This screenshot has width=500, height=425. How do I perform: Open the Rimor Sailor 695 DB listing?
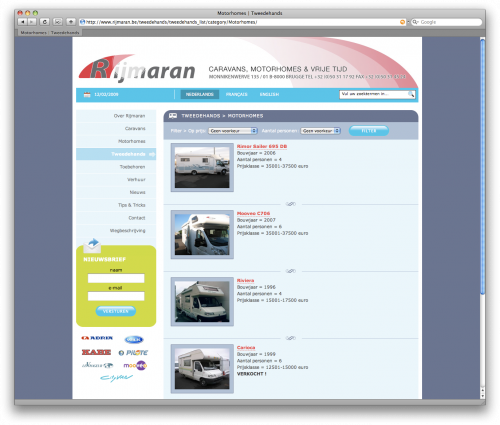(x=262, y=146)
